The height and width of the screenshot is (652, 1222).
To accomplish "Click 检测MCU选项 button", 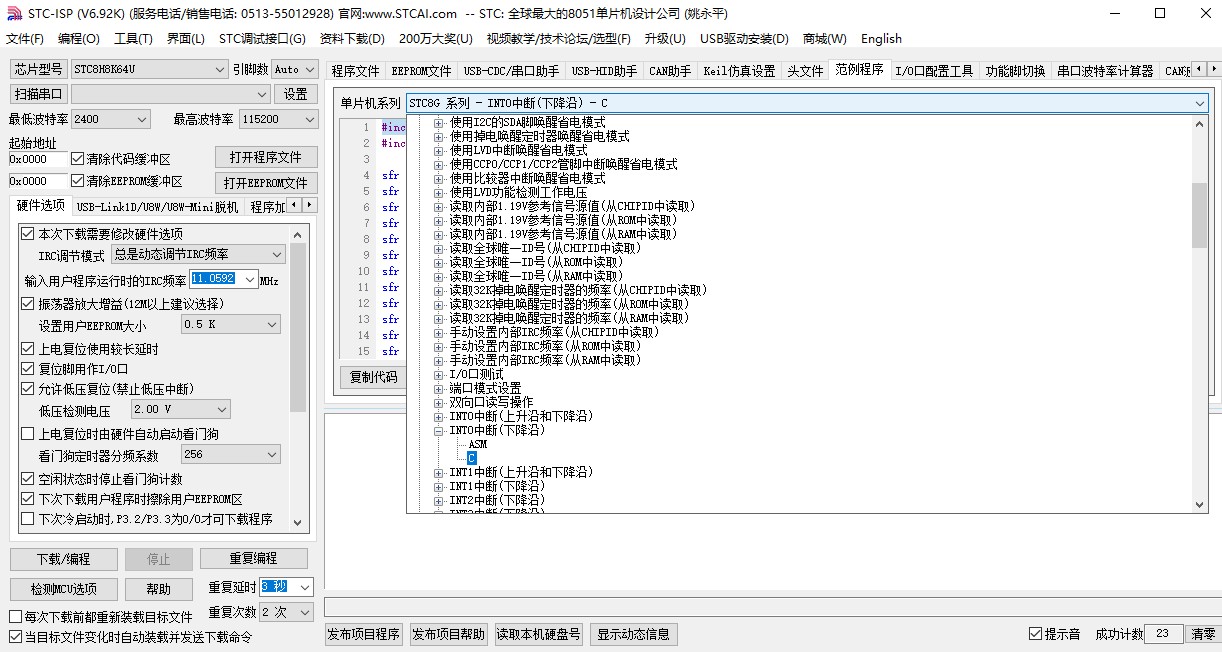I will point(63,589).
